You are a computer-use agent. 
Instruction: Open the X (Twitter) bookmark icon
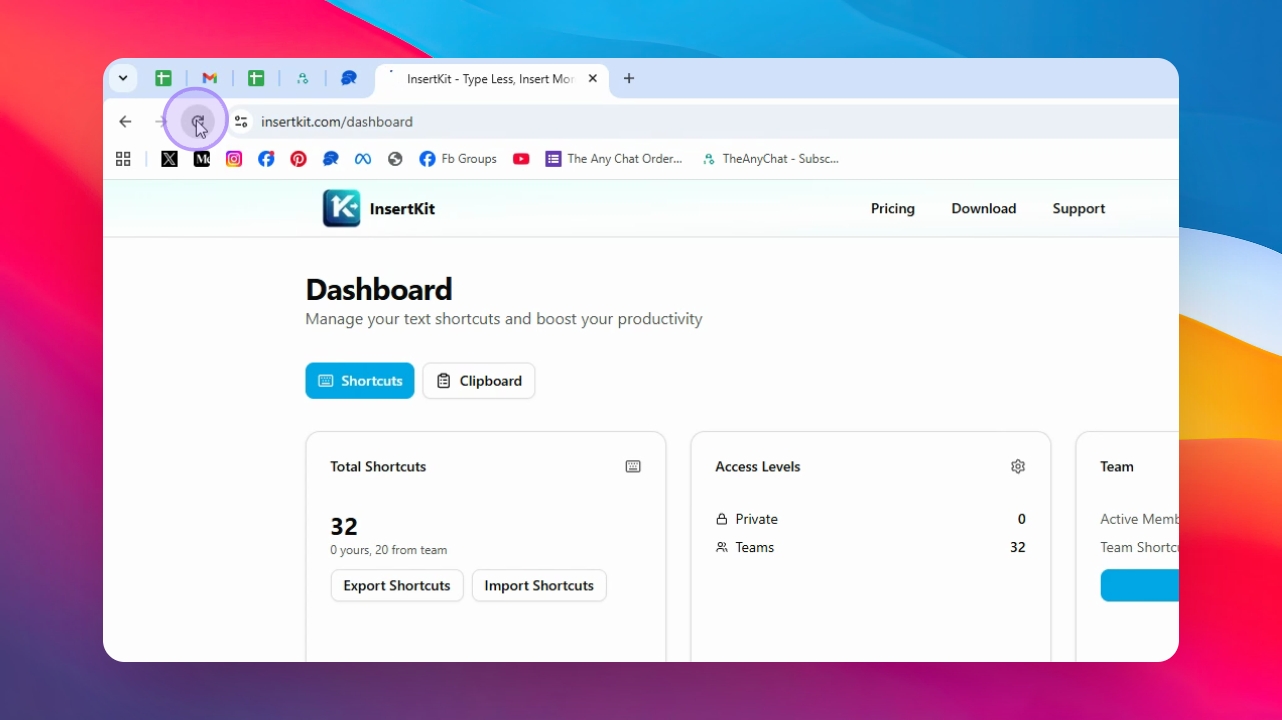point(169,159)
